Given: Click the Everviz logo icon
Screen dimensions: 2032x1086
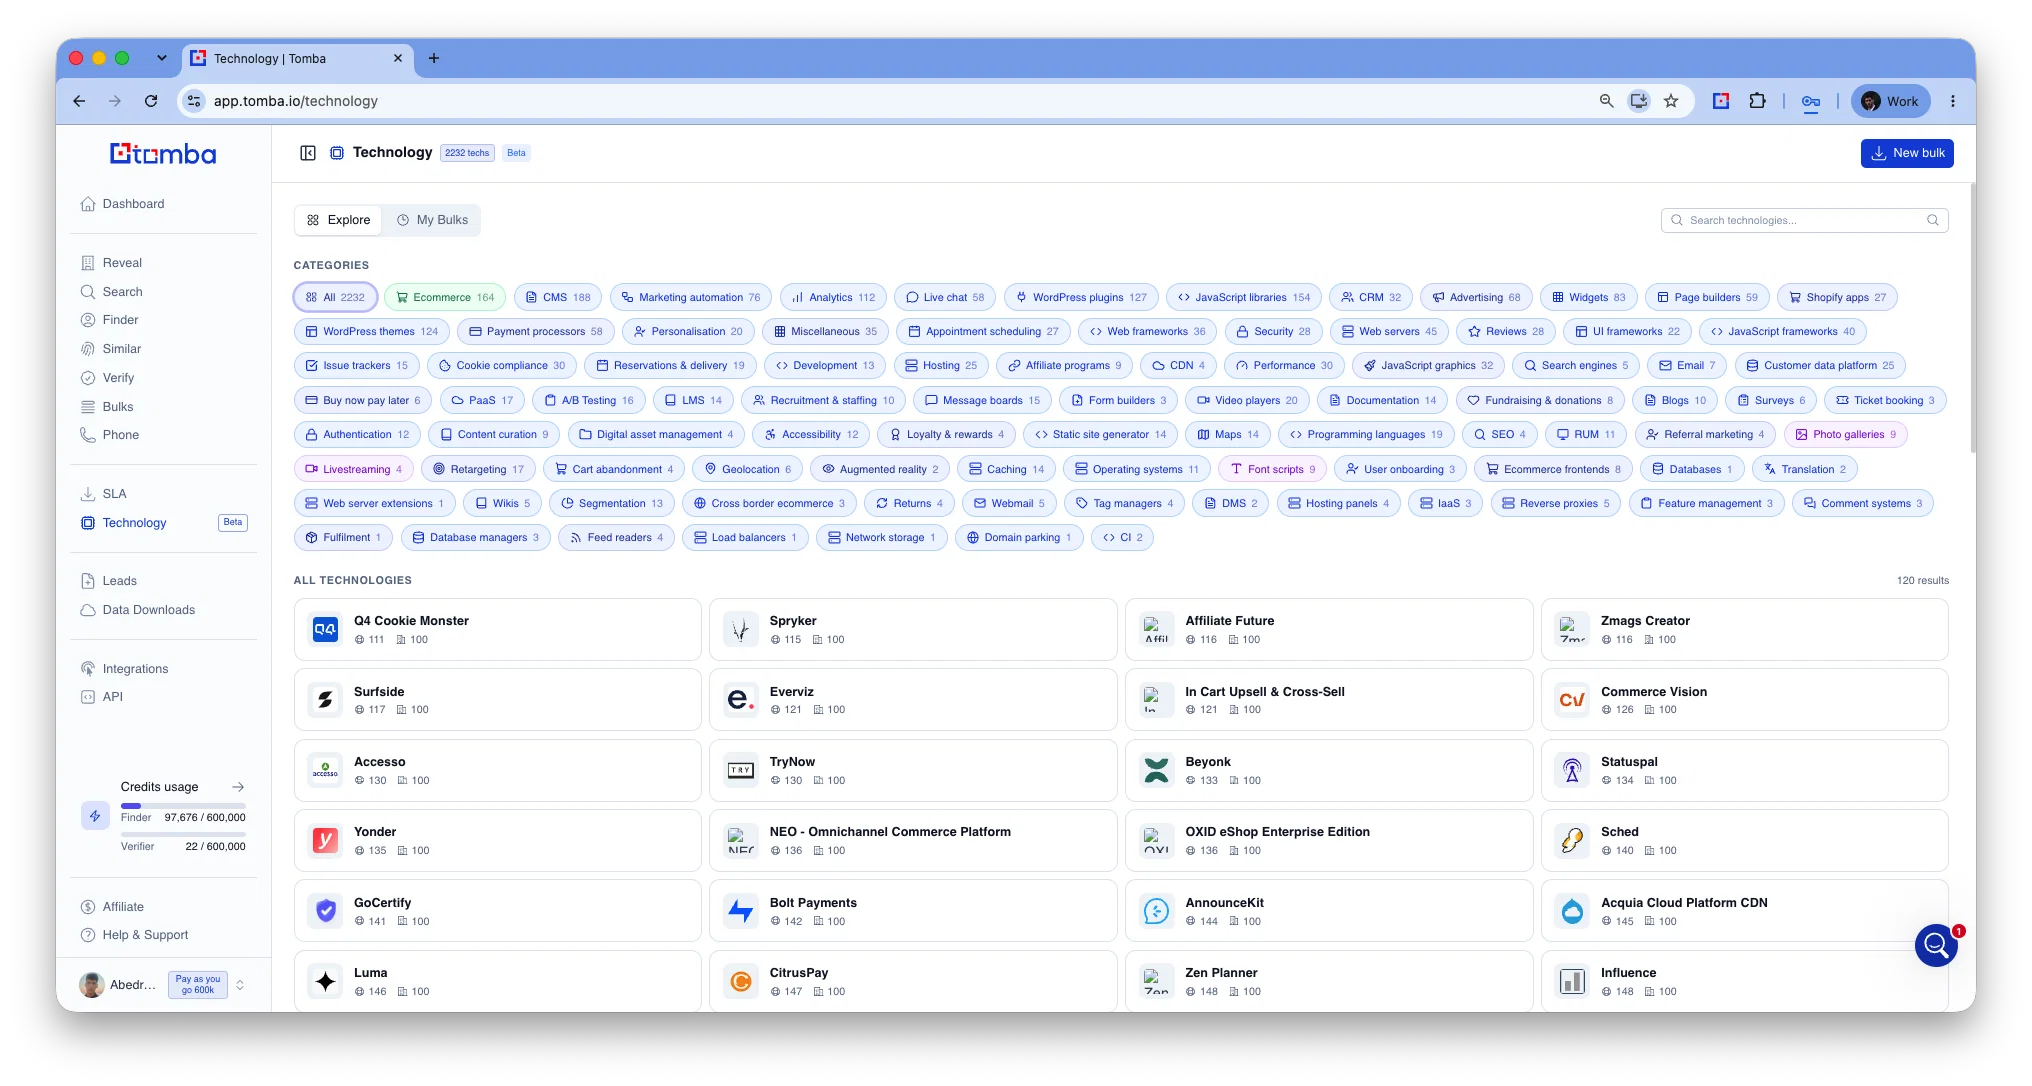Looking at the screenshot, I should (x=741, y=700).
